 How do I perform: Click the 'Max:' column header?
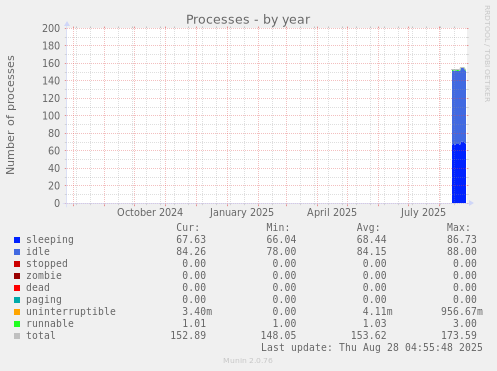coord(458,228)
